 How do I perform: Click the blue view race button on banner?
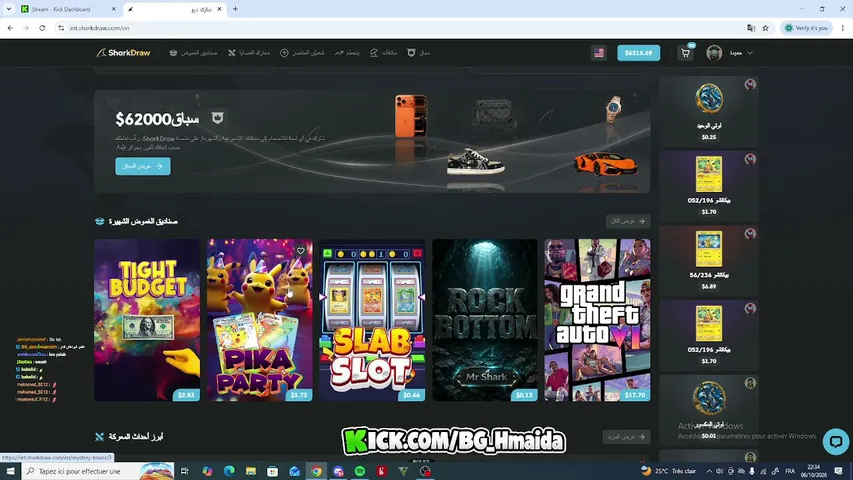tap(143, 166)
